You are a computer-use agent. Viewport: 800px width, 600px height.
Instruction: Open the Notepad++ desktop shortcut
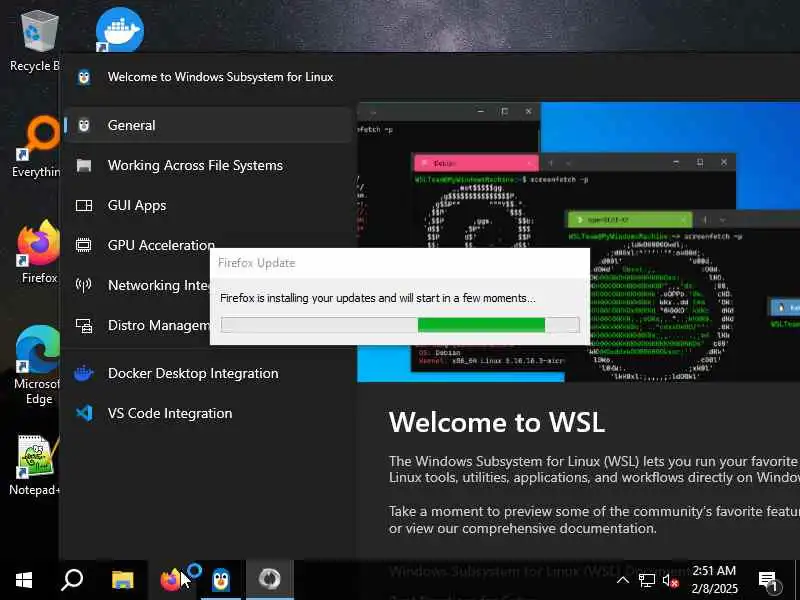click(x=36, y=465)
